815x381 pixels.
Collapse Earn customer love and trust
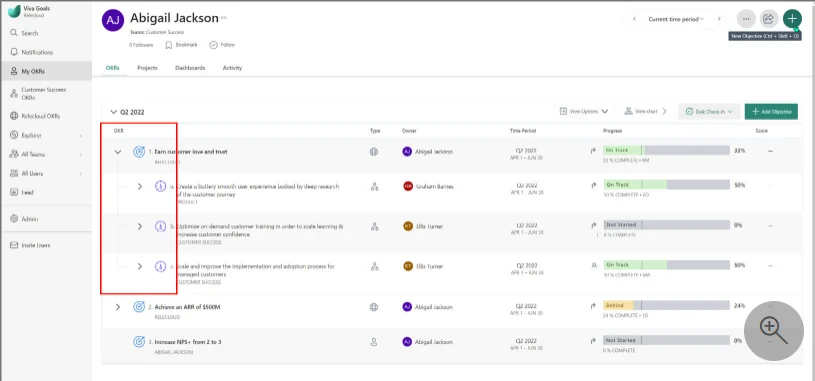(118, 152)
